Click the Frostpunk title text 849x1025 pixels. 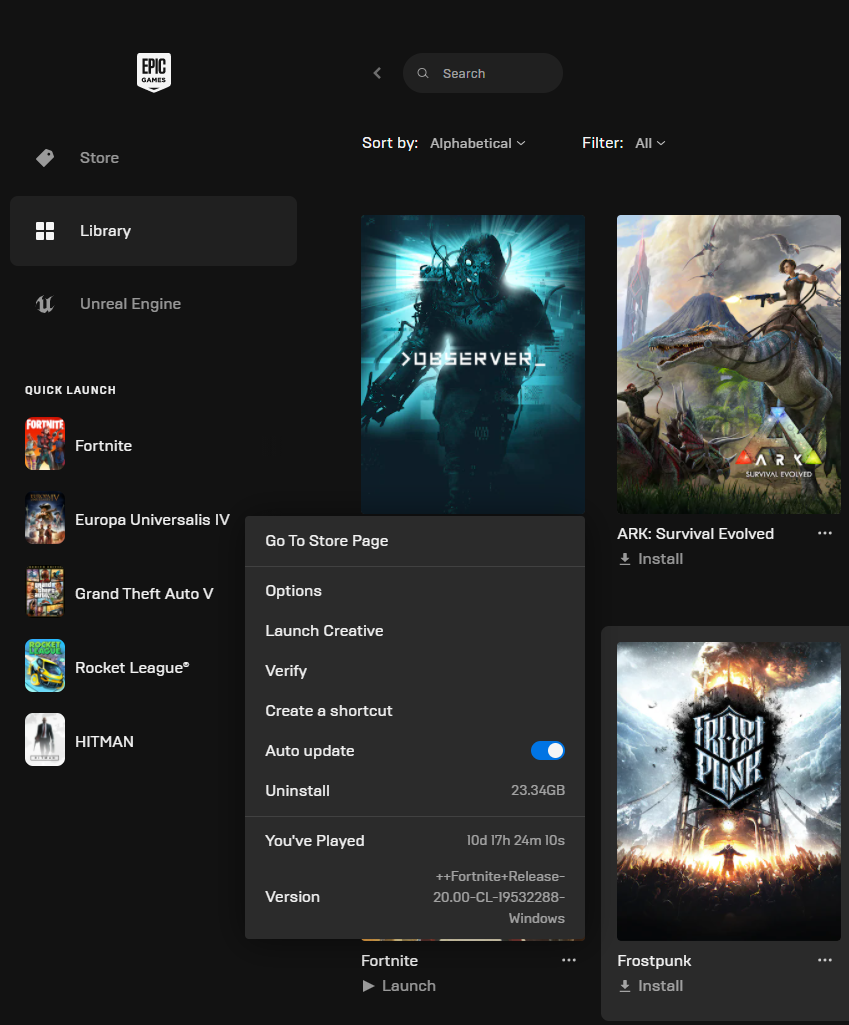654,961
